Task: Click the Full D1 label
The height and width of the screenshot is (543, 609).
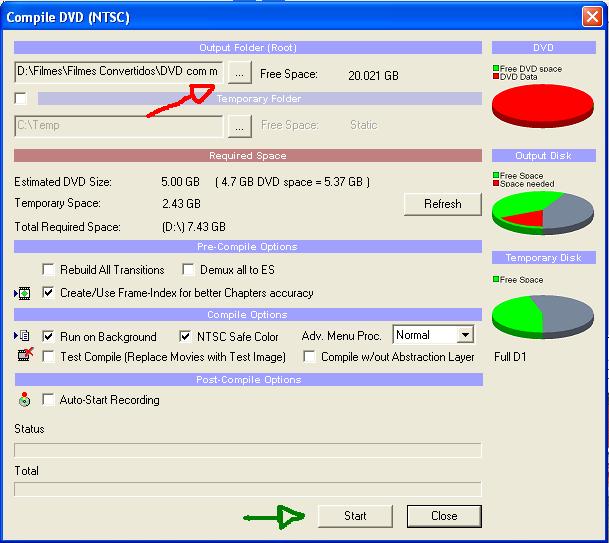Action: (x=510, y=357)
